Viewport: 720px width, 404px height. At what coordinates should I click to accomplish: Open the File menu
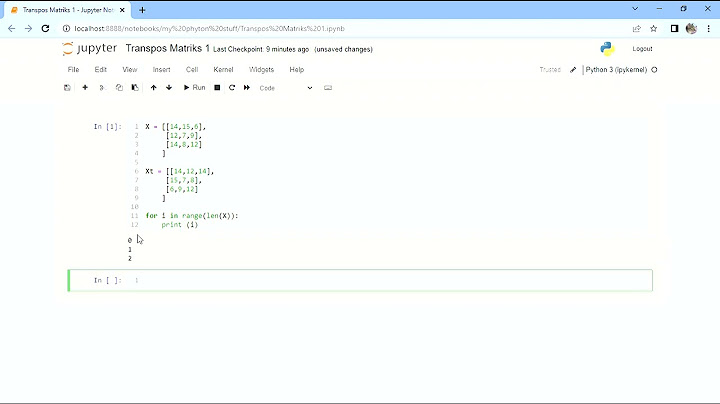pyautogui.click(x=73, y=70)
